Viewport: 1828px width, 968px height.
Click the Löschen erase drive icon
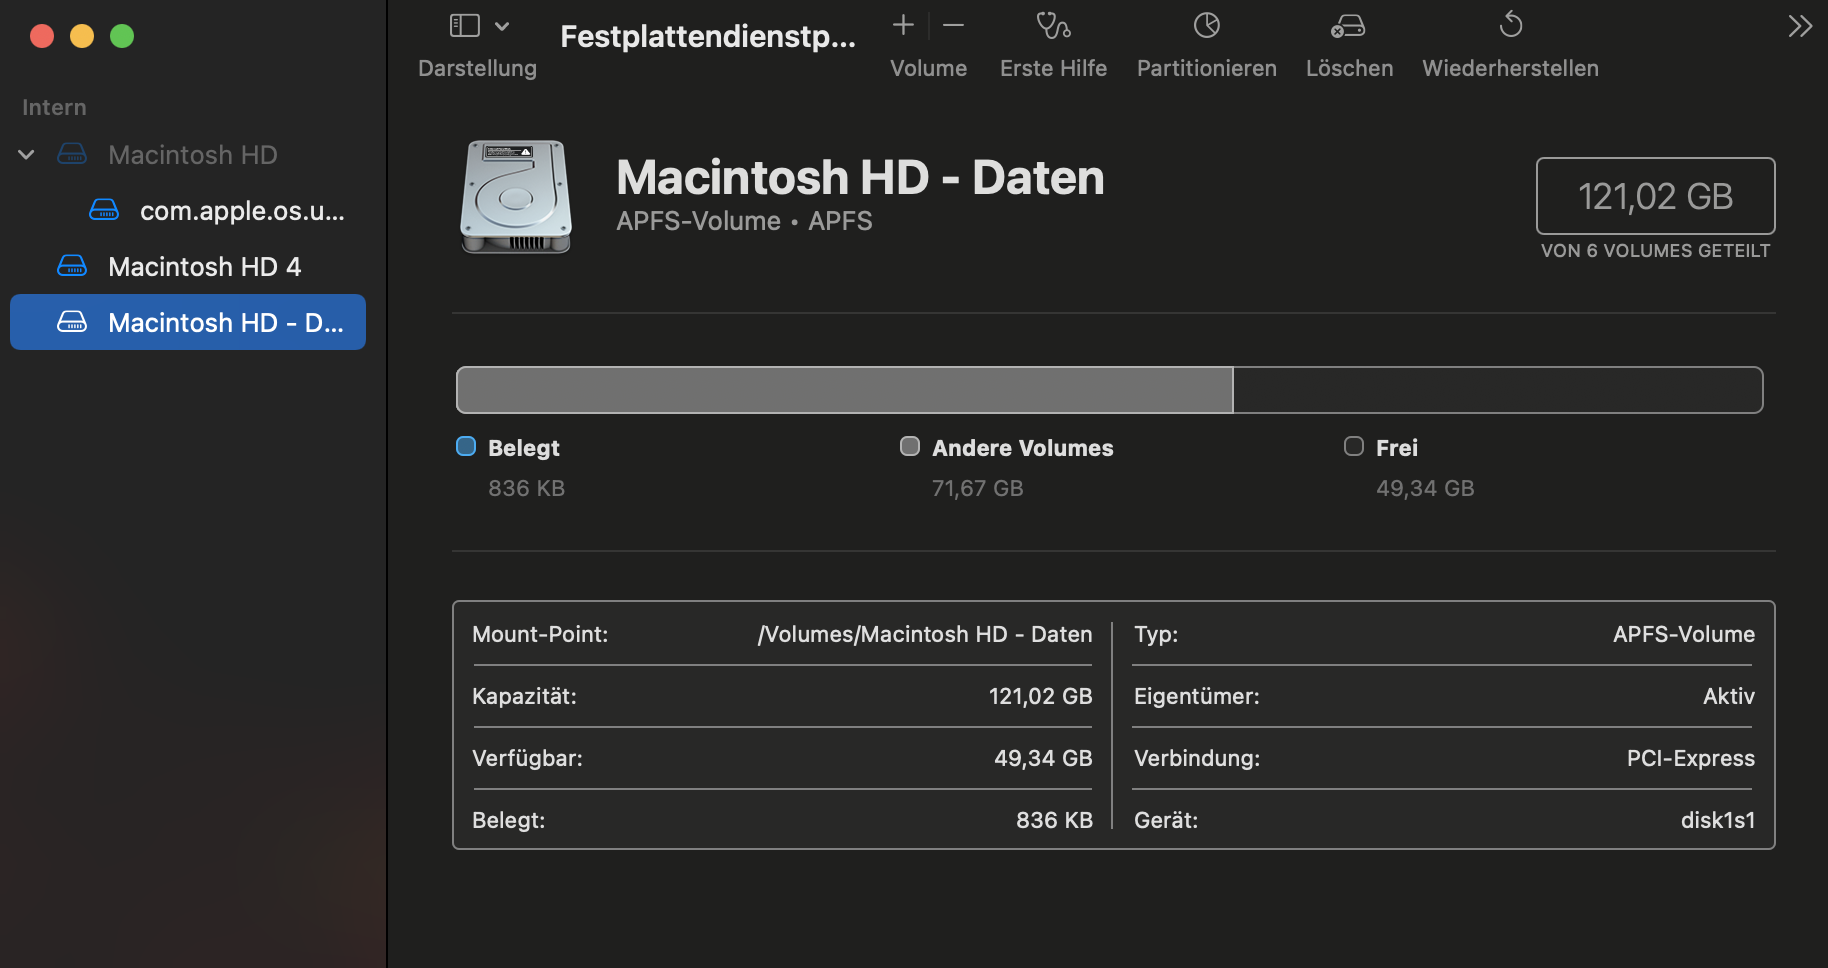(1348, 26)
